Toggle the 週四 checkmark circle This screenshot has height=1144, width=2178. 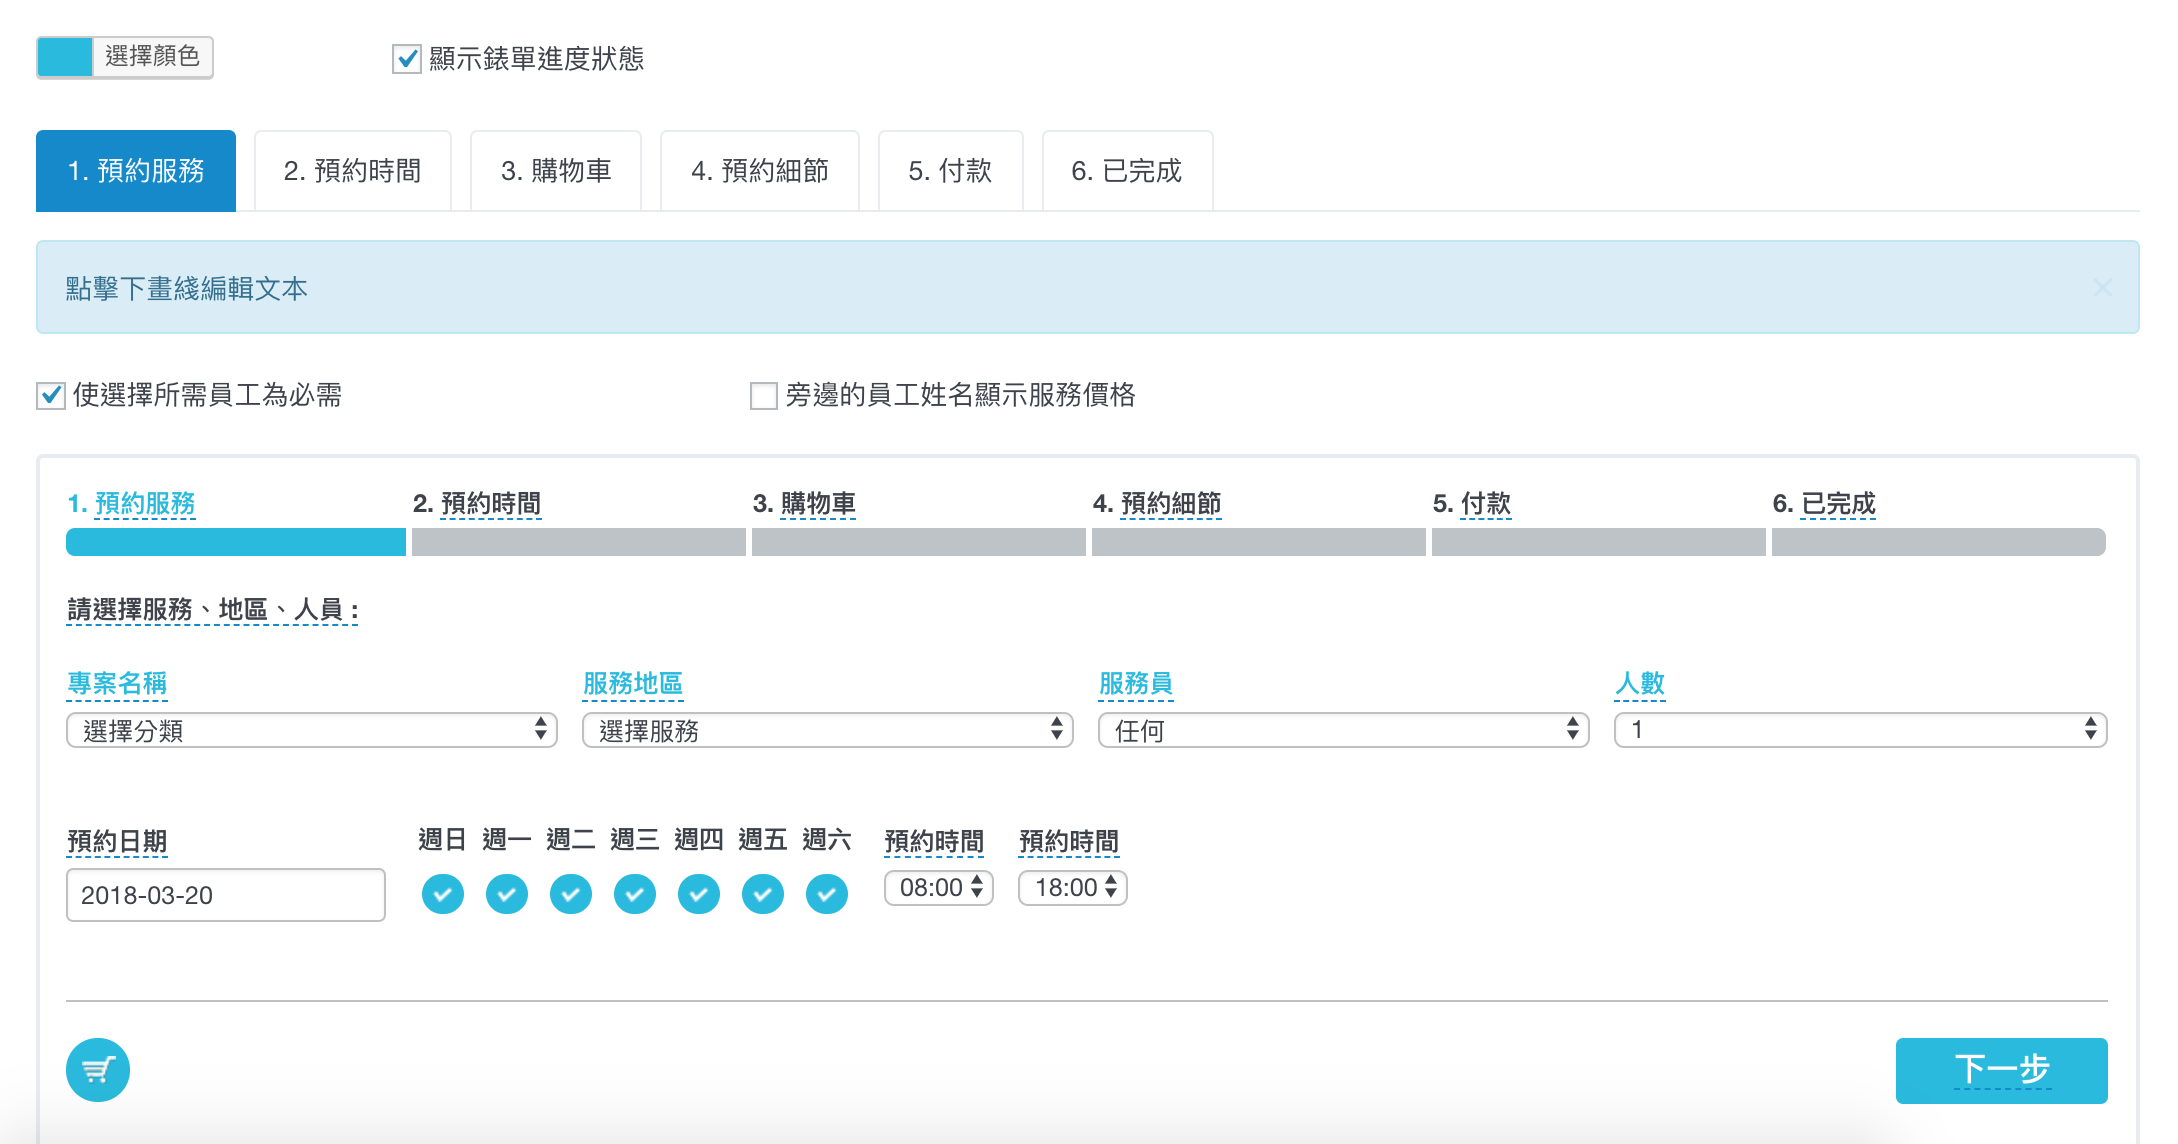pos(699,894)
